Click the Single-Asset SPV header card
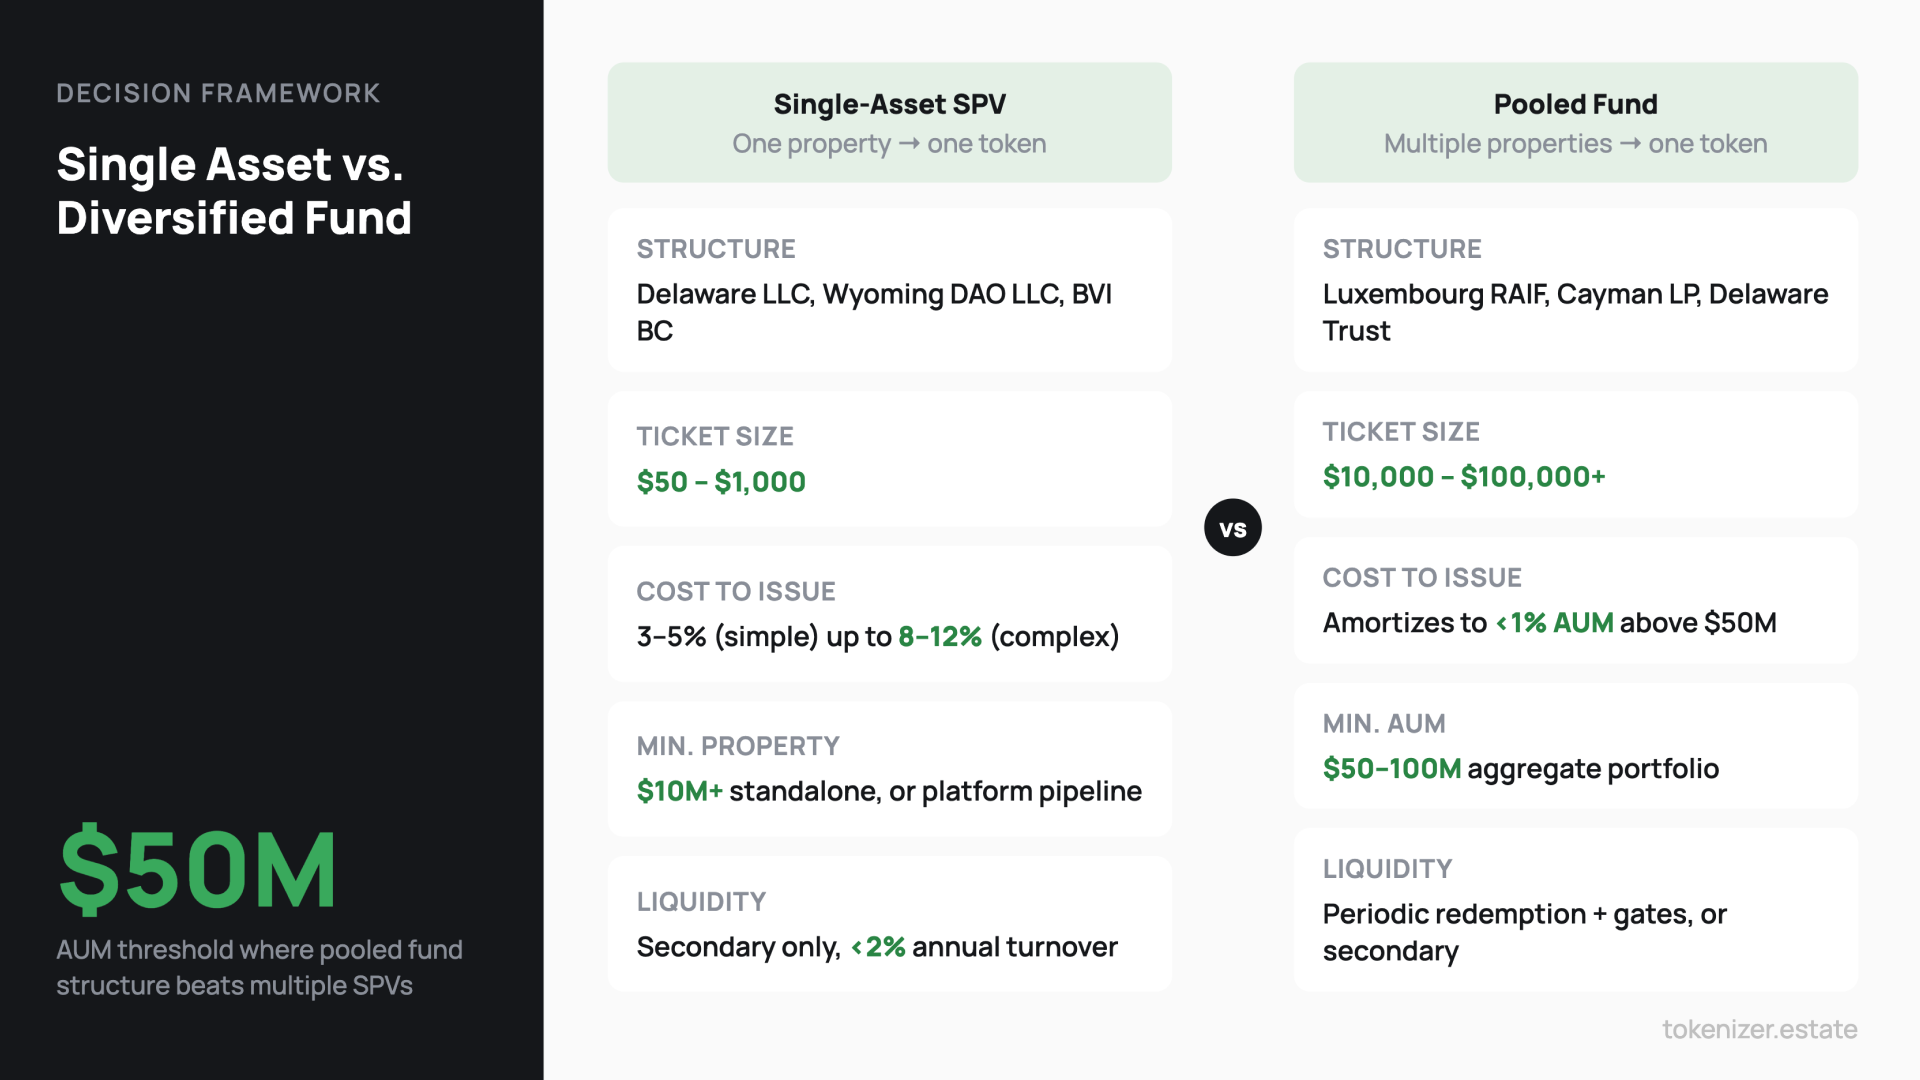1920x1080 pixels. point(889,122)
